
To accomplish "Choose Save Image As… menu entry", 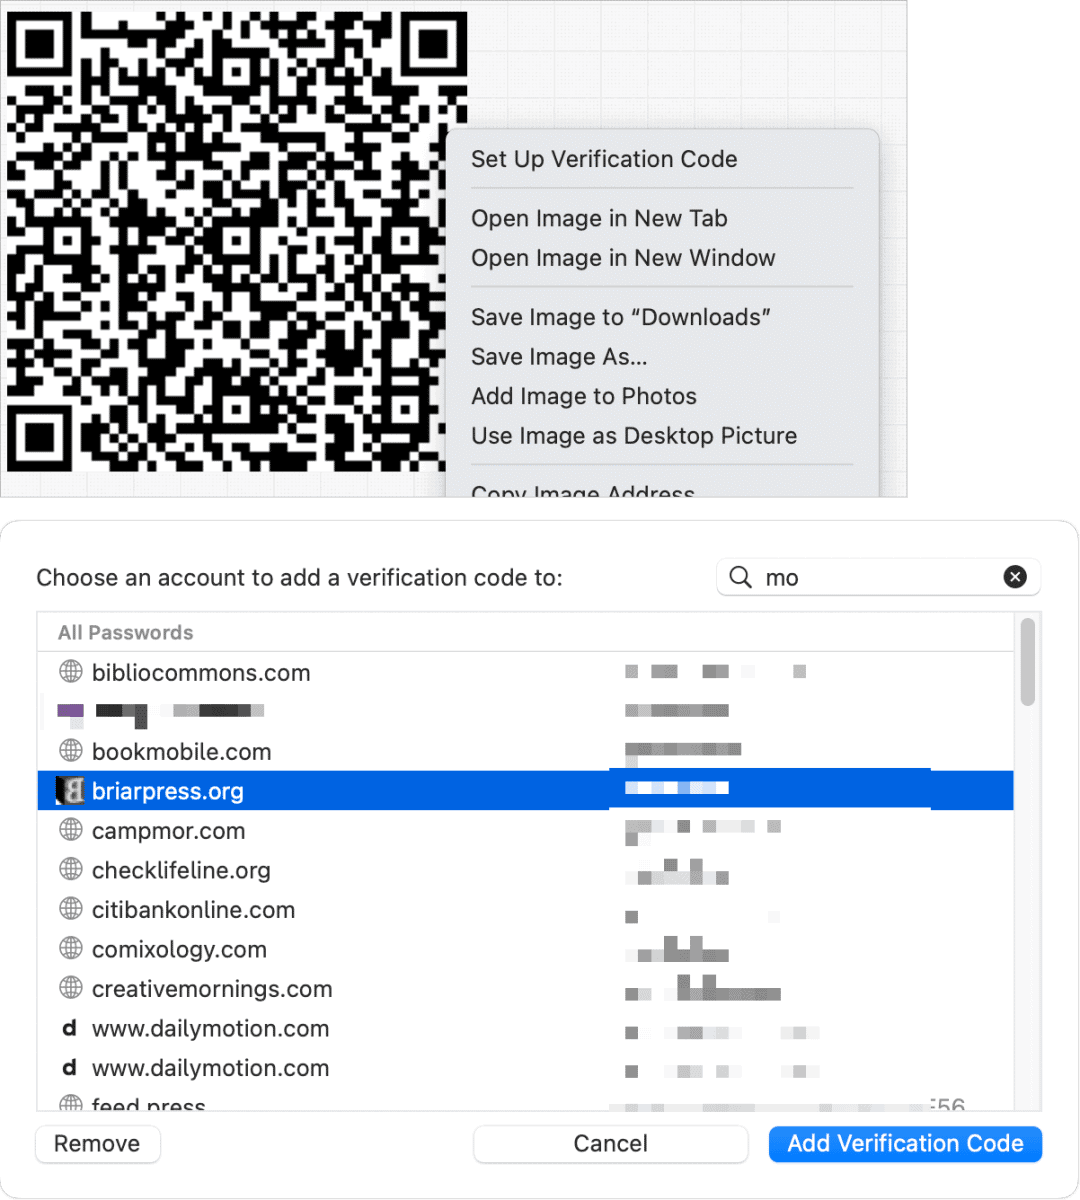I will pyautogui.click(x=559, y=357).
